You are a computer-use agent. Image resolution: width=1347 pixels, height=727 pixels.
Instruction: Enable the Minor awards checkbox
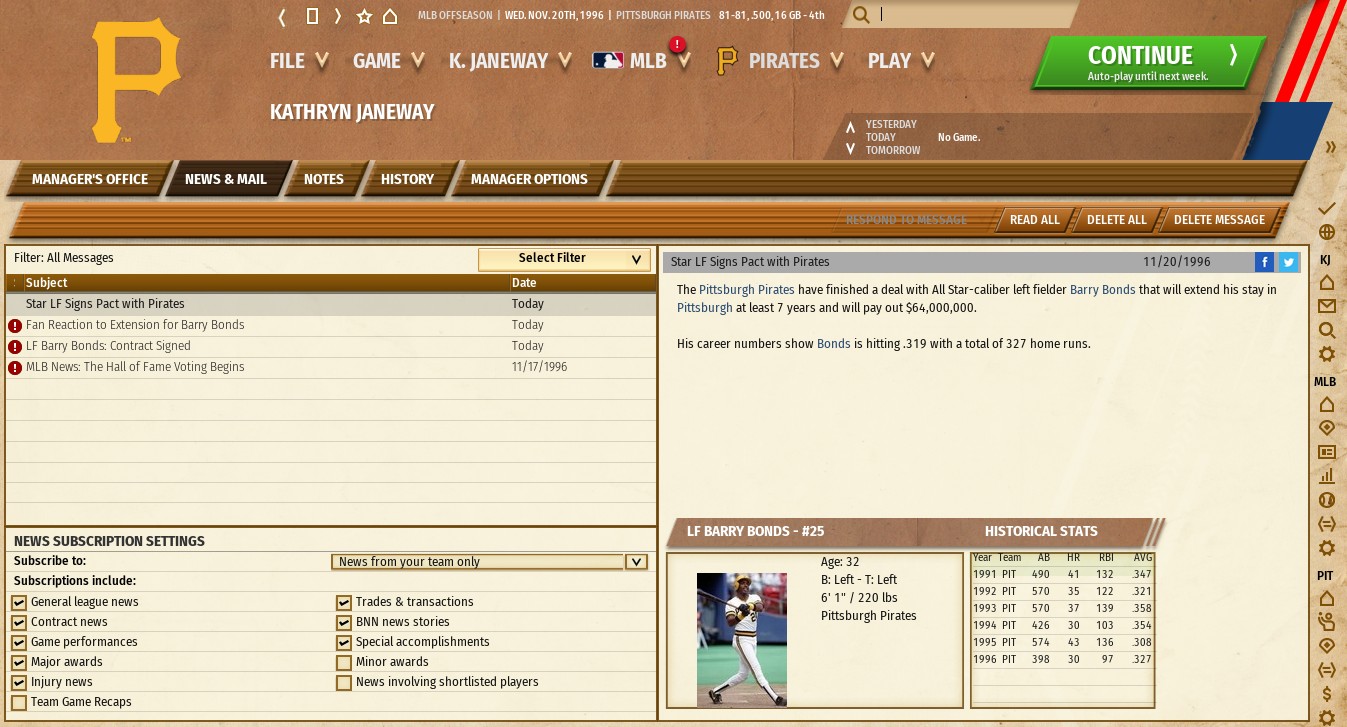[344, 662]
